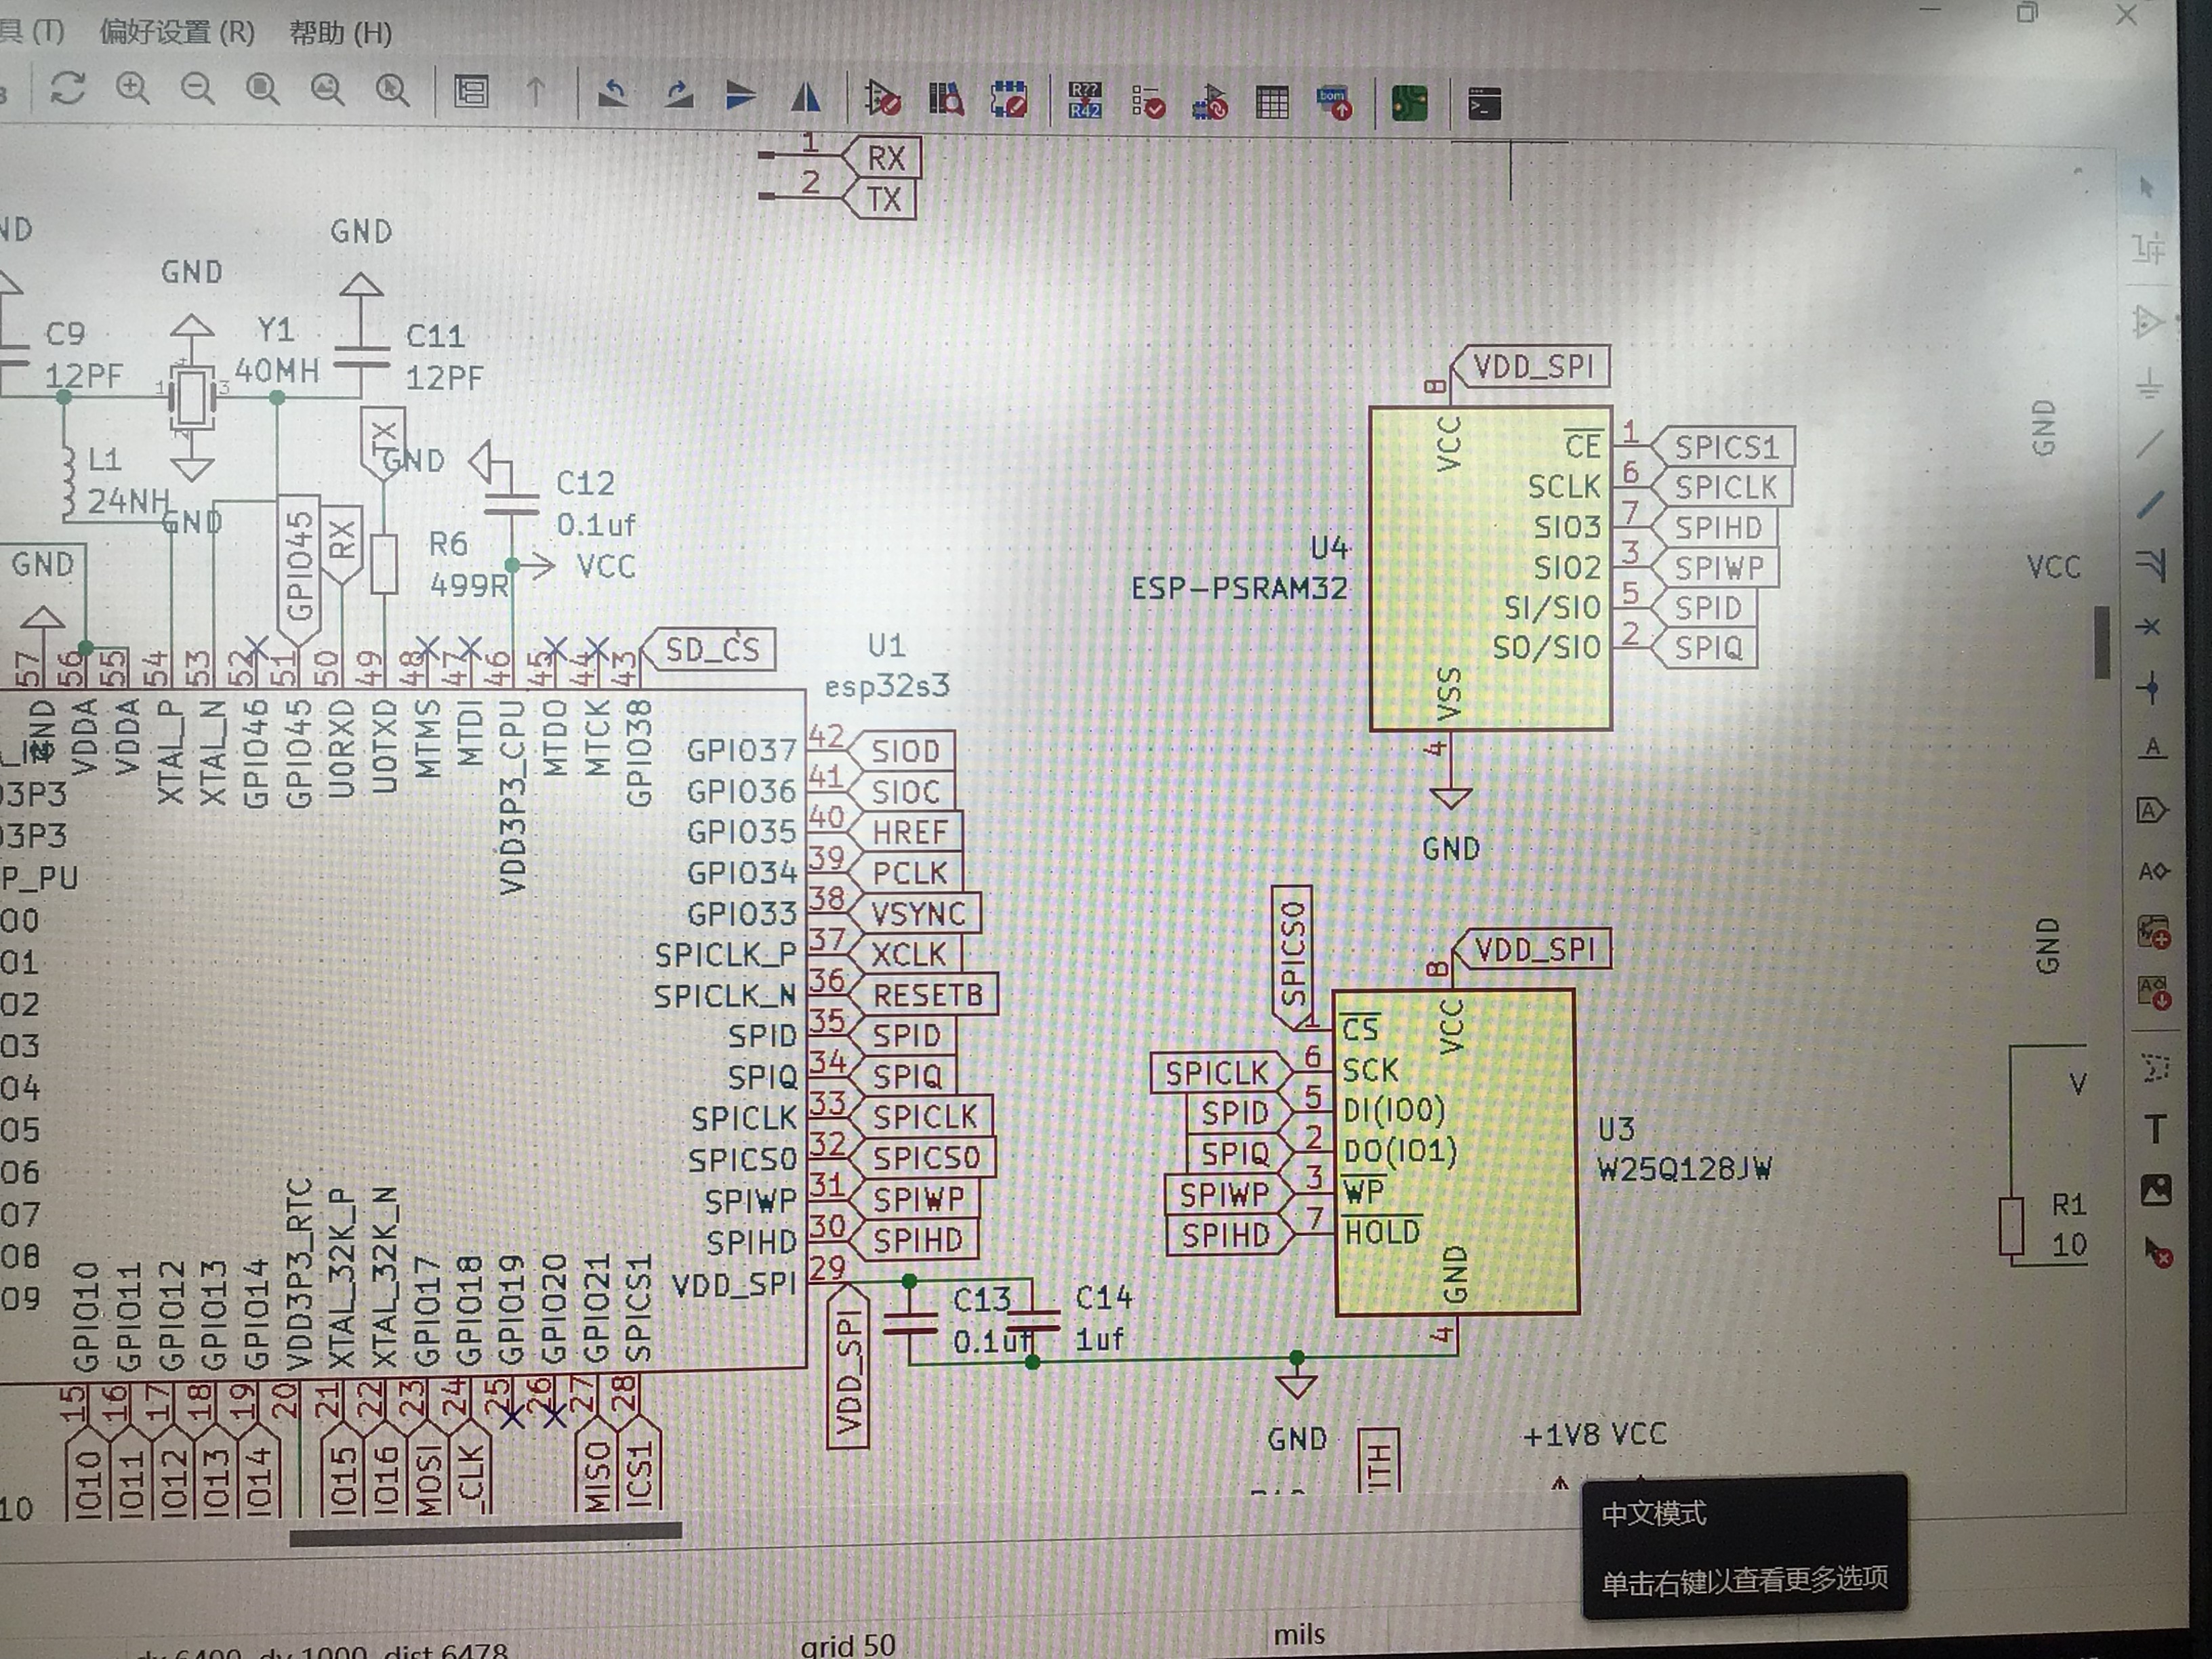Activate the Zoom to selection tool
The image size is (2212, 1659).
tap(392, 92)
